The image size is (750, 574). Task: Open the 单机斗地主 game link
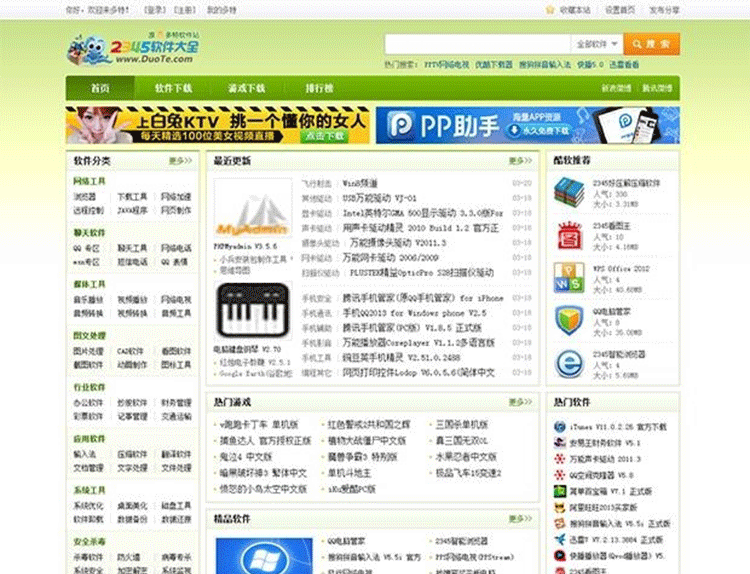(x=349, y=473)
